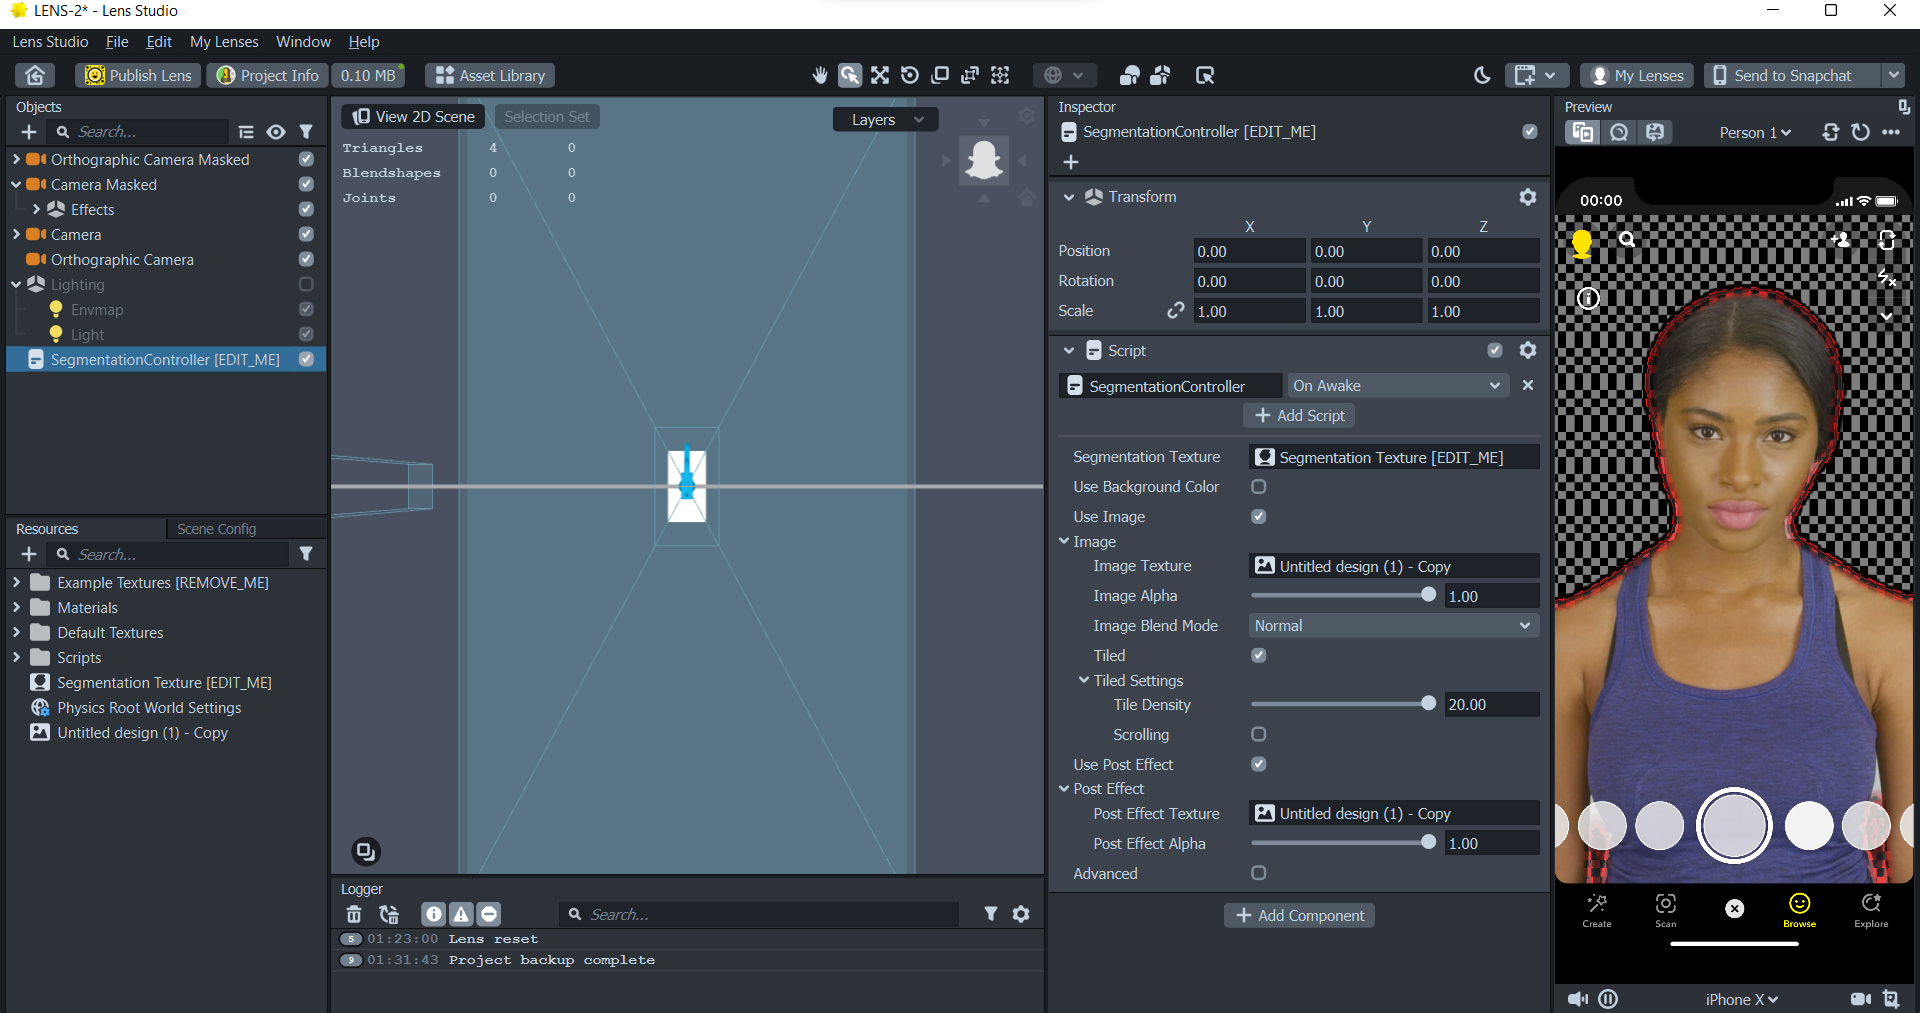The height and width of the screenshot is (1013, 1920).
Task: Select Untitled design (1) - Copy in Resources
Action: click(141, 732)
